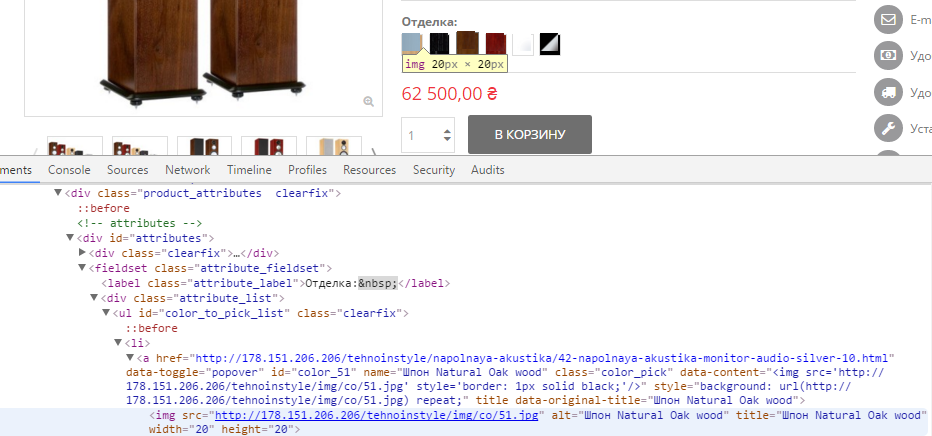The height and width of the screenshot is (436, 932).
Task: Select the black-and-white gloss finish swatch
Action: [x=550, y=45]
